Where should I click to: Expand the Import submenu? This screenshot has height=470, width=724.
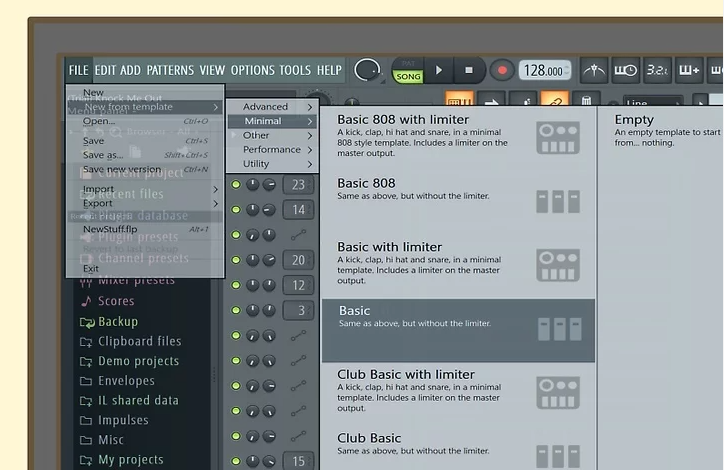(x=145, y=189)
